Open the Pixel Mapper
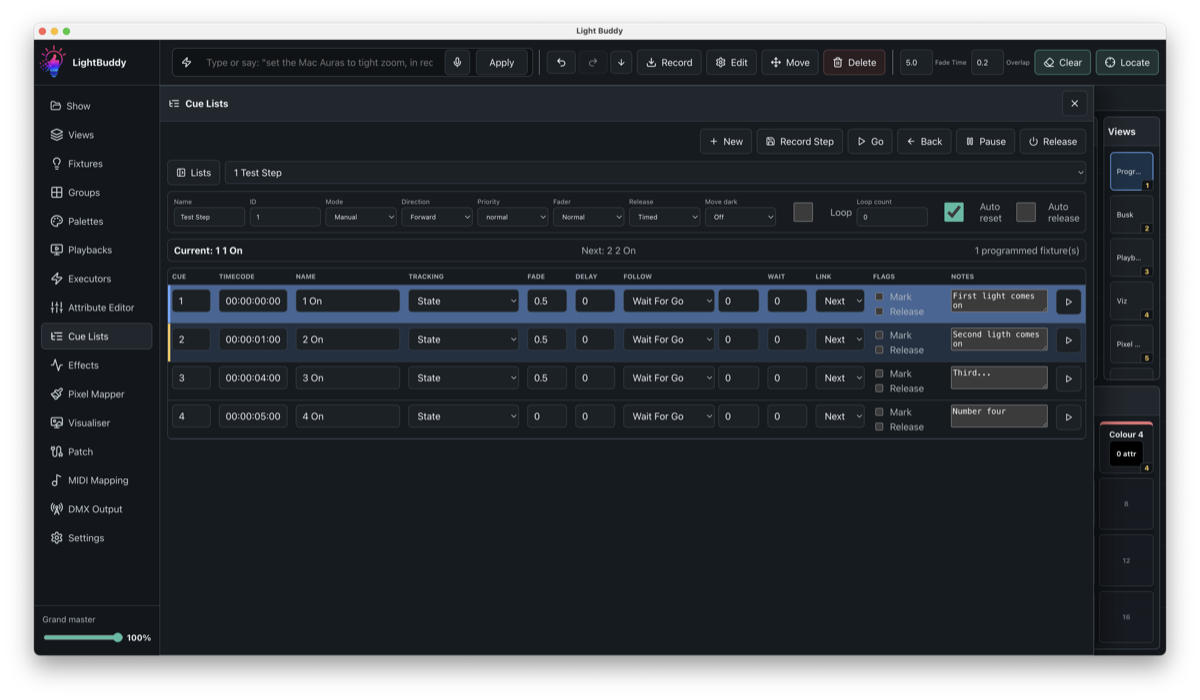 point(96,394)
